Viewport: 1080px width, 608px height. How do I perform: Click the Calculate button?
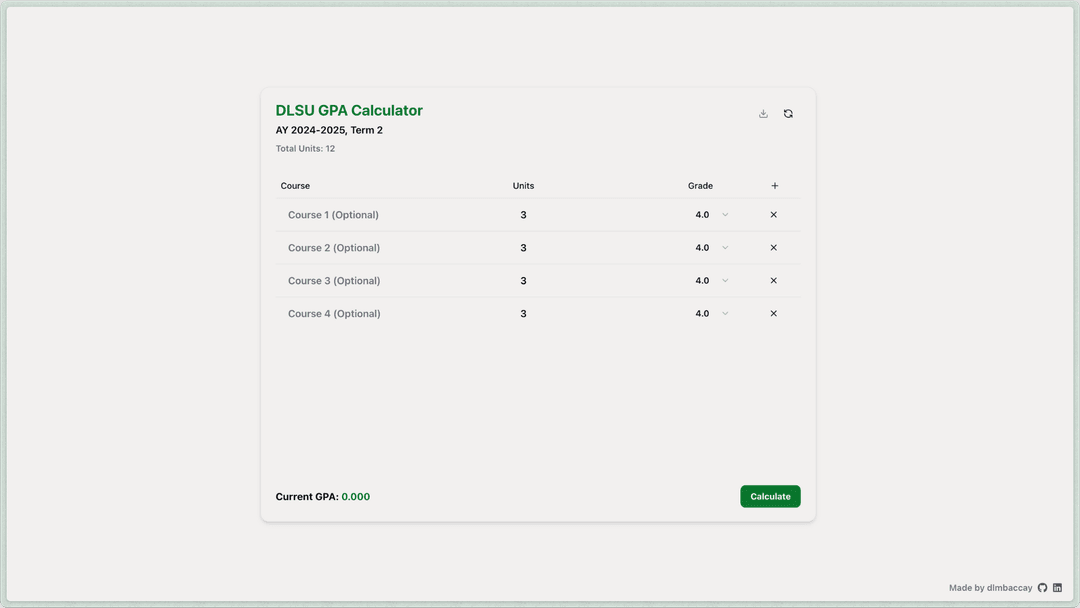(x=770, y=496)
